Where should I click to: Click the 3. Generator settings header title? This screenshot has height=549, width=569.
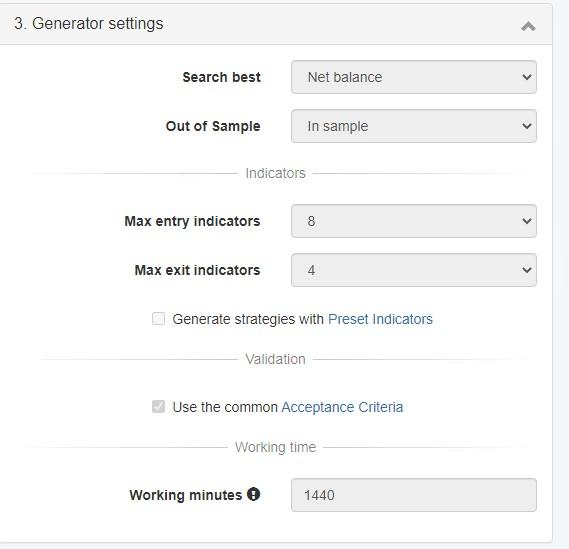[x=89, y=24]
